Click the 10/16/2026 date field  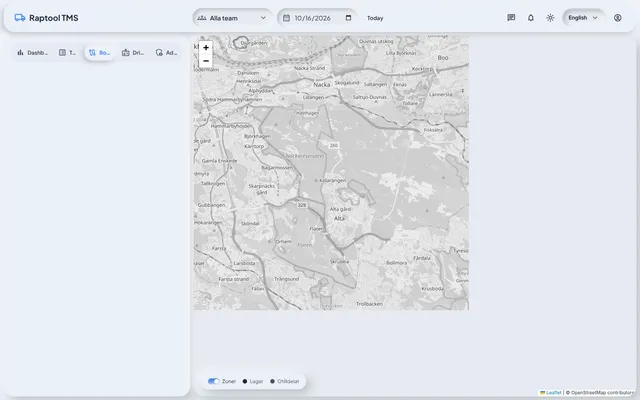point(317,18)
